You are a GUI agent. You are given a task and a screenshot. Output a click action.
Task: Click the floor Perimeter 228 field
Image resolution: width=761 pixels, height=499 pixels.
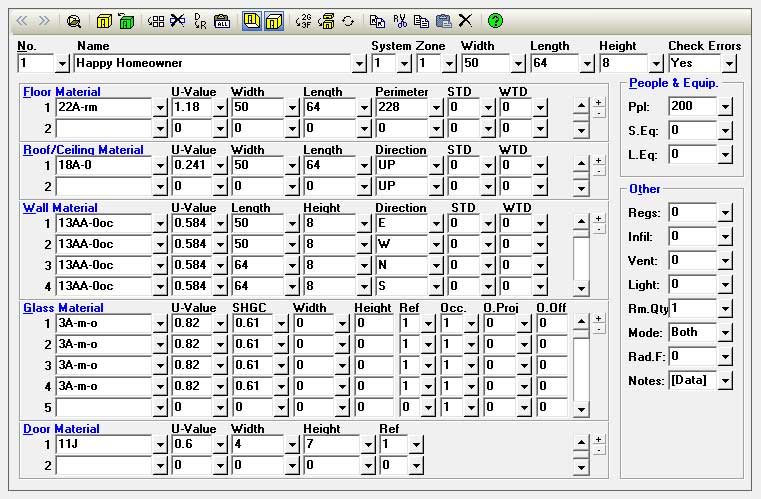click(x=402, y=107)
